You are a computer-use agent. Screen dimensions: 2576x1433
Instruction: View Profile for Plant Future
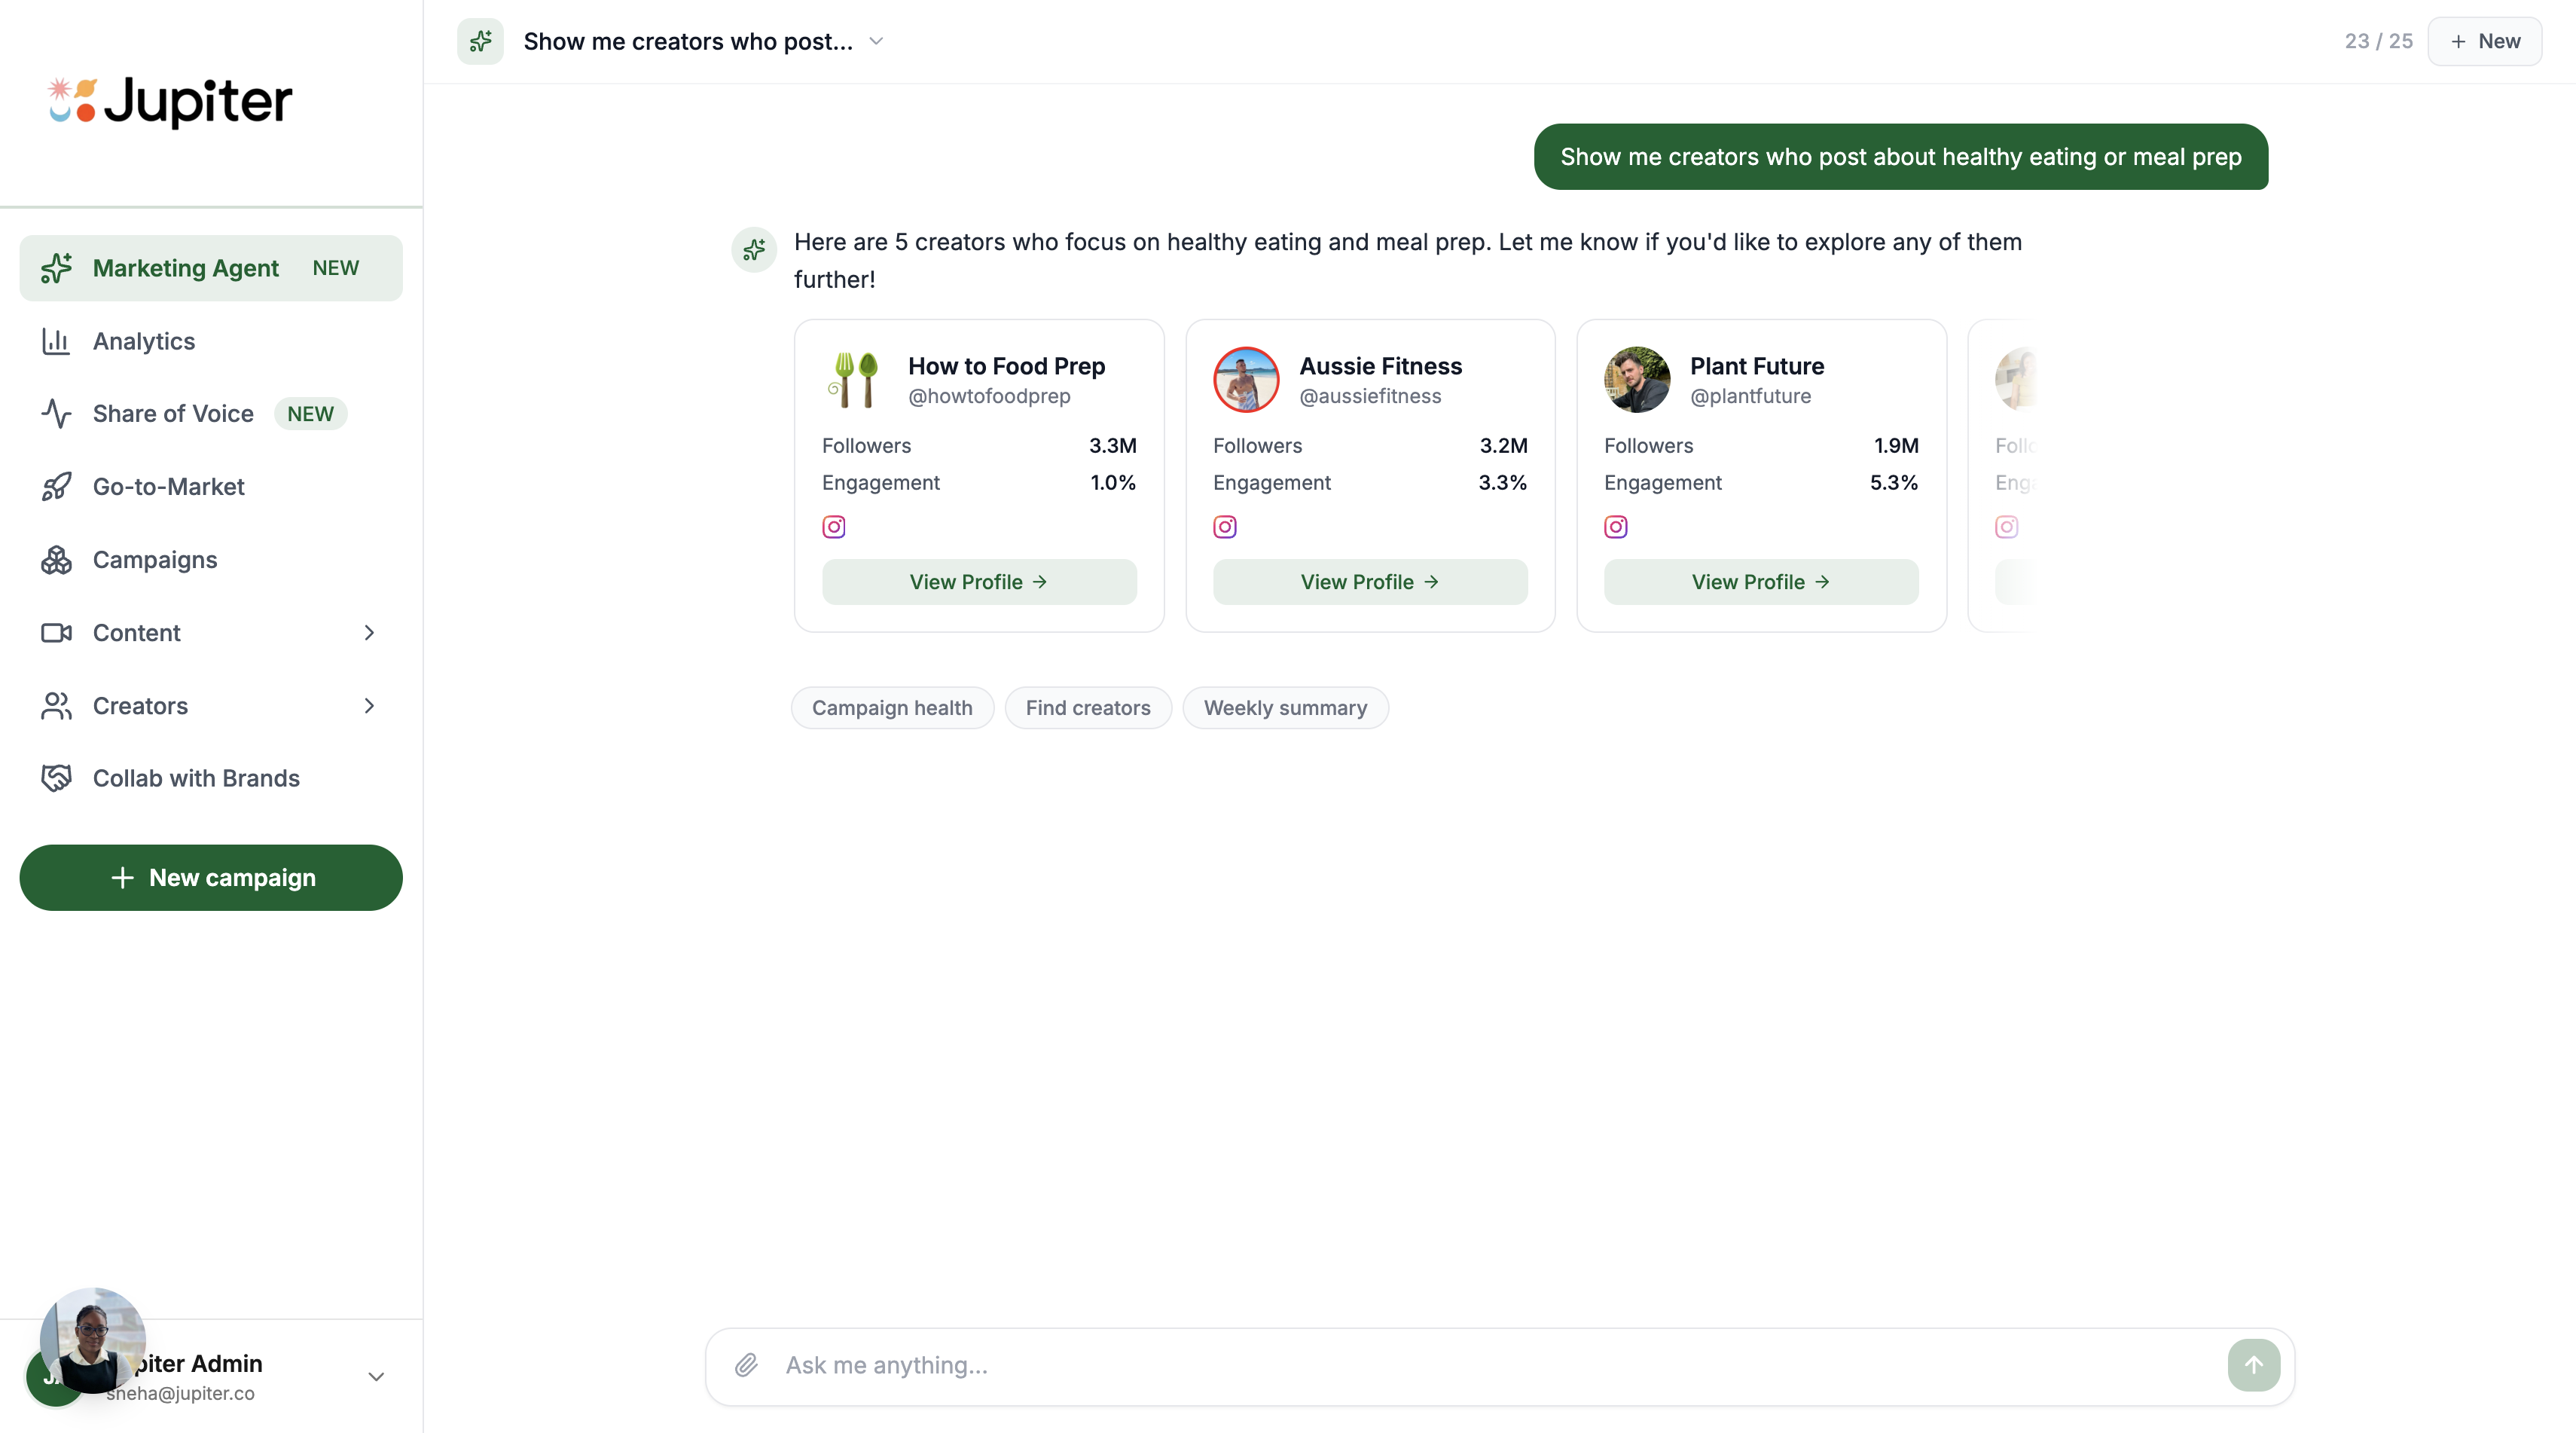1760,582
